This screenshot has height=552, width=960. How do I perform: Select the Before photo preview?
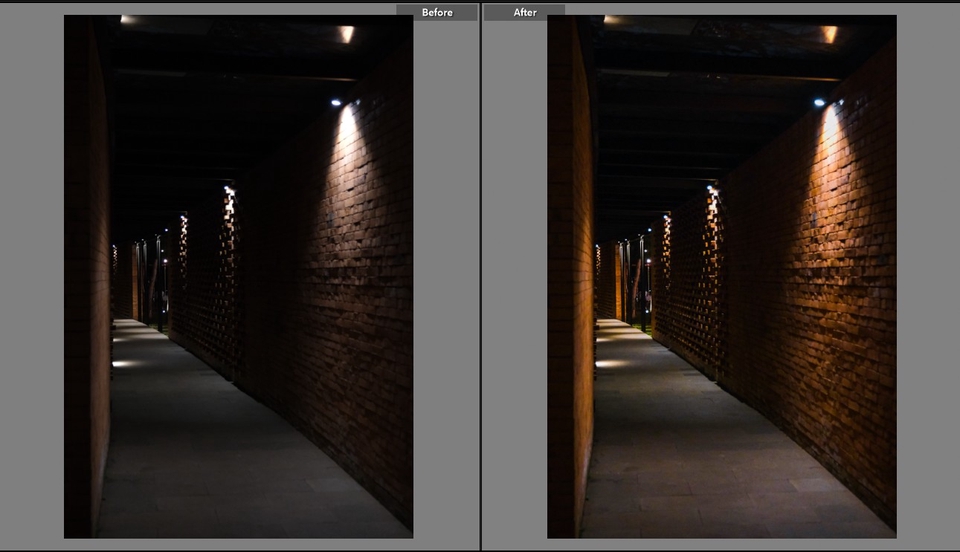[239, 277]
